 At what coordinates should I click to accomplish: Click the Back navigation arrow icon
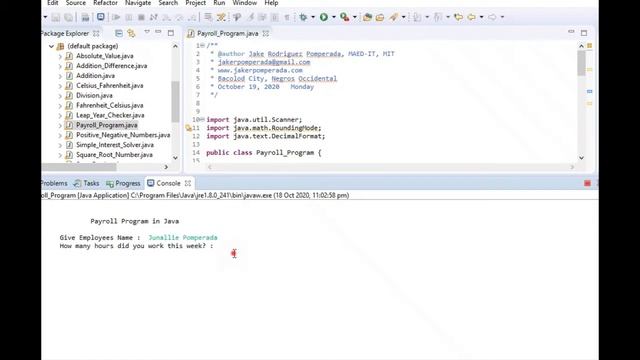coord(471,17)
